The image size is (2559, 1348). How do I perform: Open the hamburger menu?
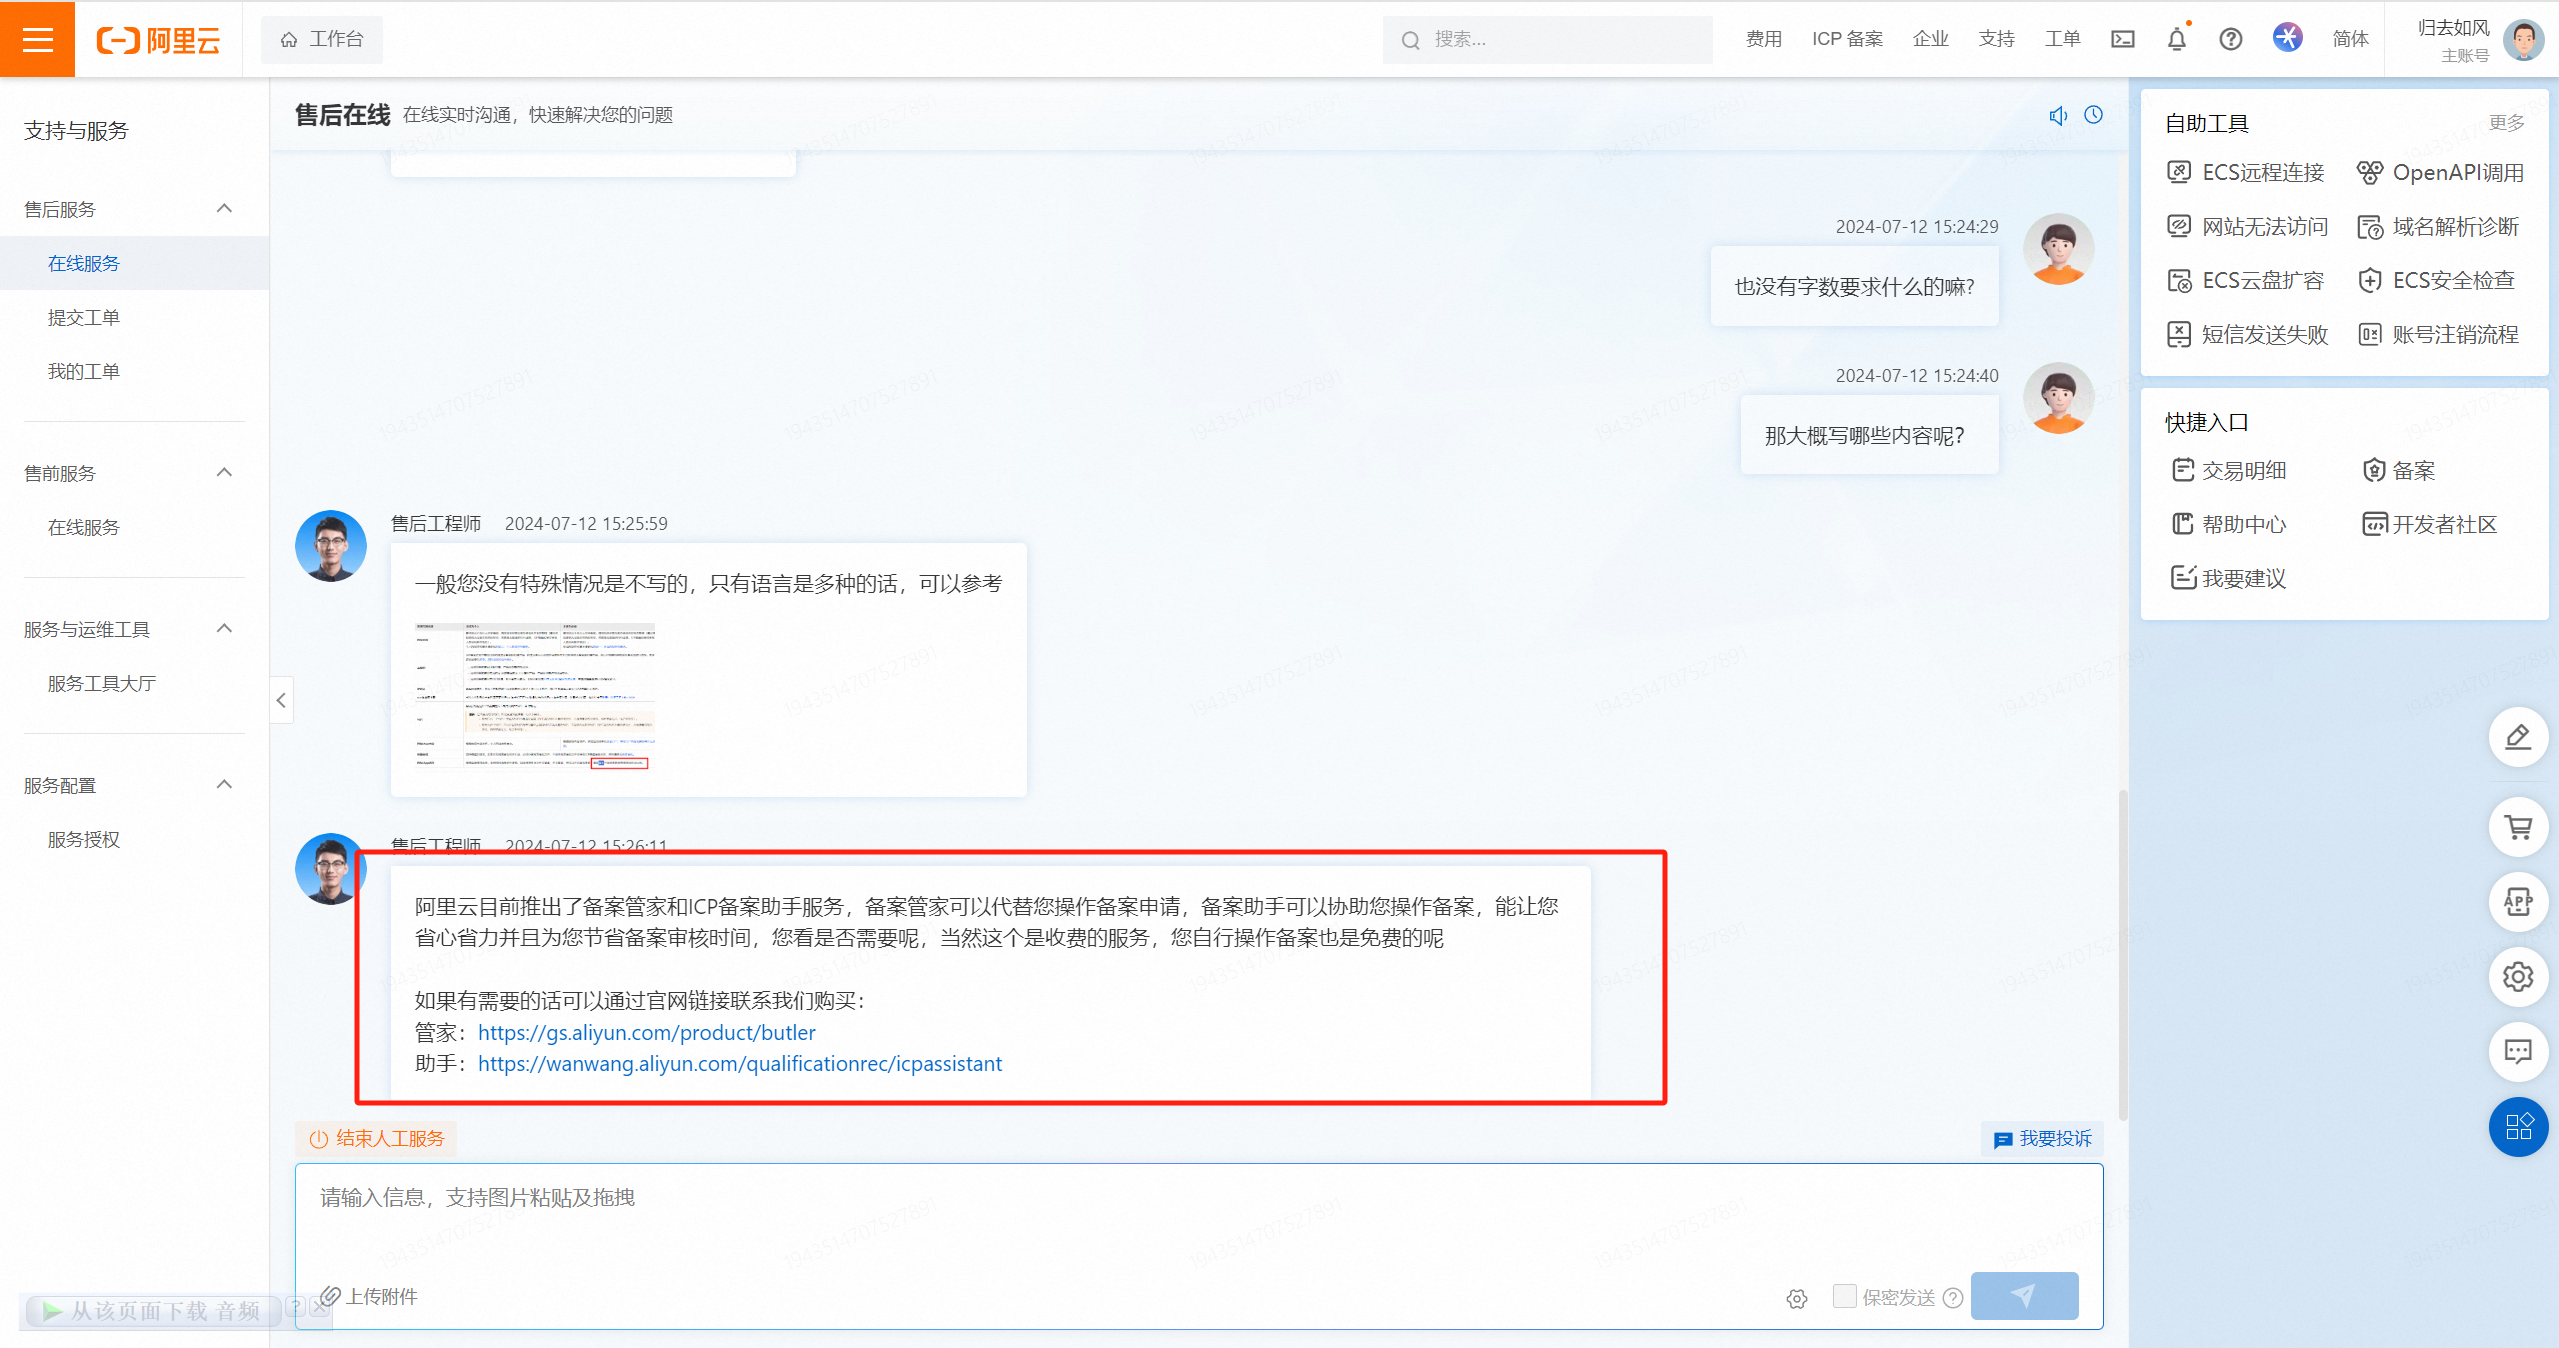click(37, 39)
